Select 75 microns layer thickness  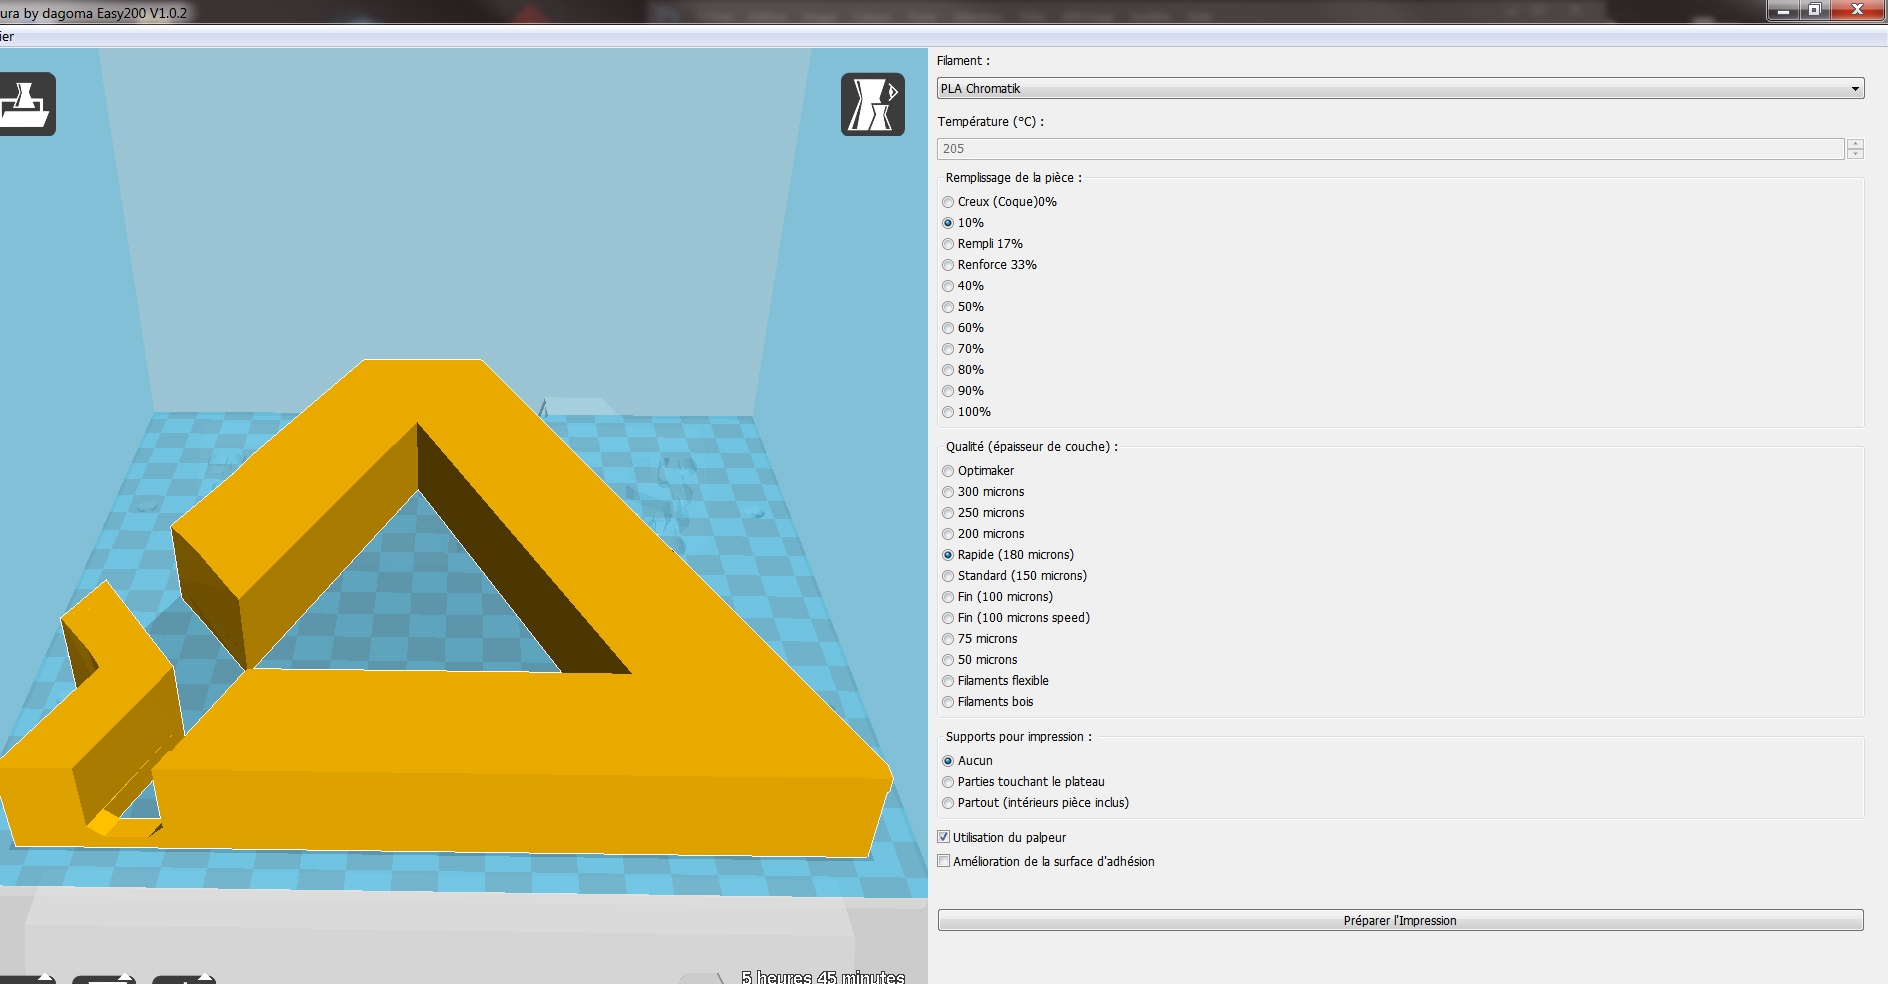[979, 639]
